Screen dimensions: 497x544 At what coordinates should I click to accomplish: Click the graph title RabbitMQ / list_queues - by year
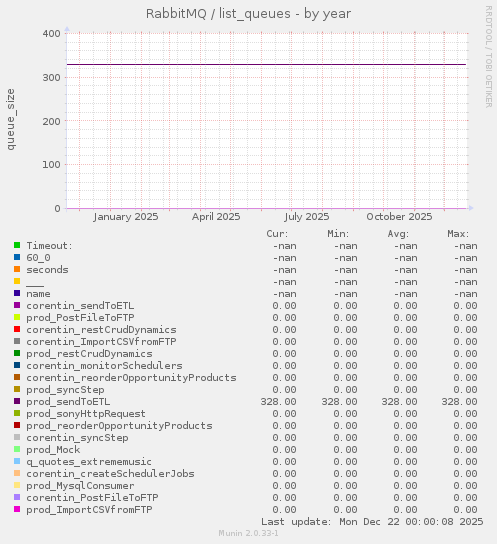(x=248, y=14)
